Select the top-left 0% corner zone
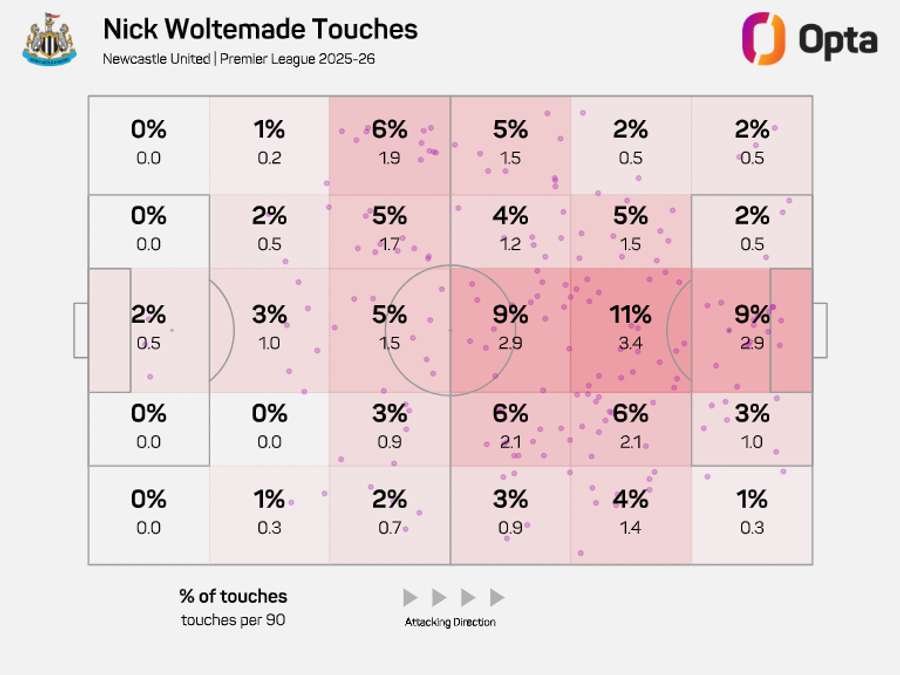Viewport: 900px width, 675px height. pos(148,143)
